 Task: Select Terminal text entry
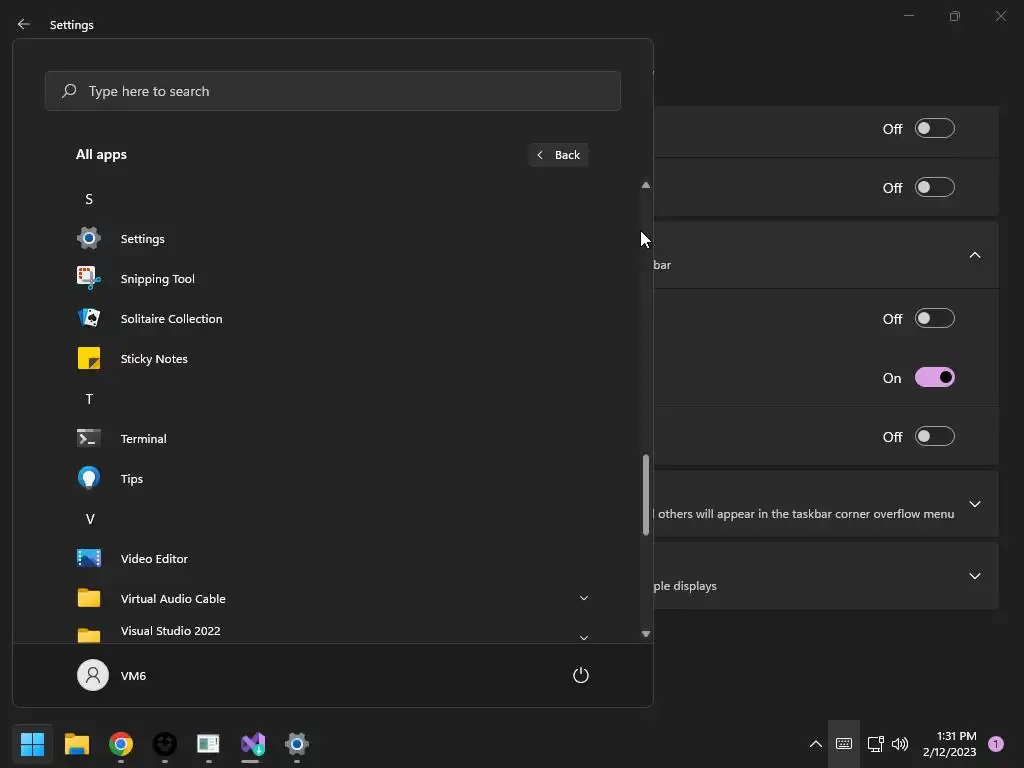(x=144, y=439)
